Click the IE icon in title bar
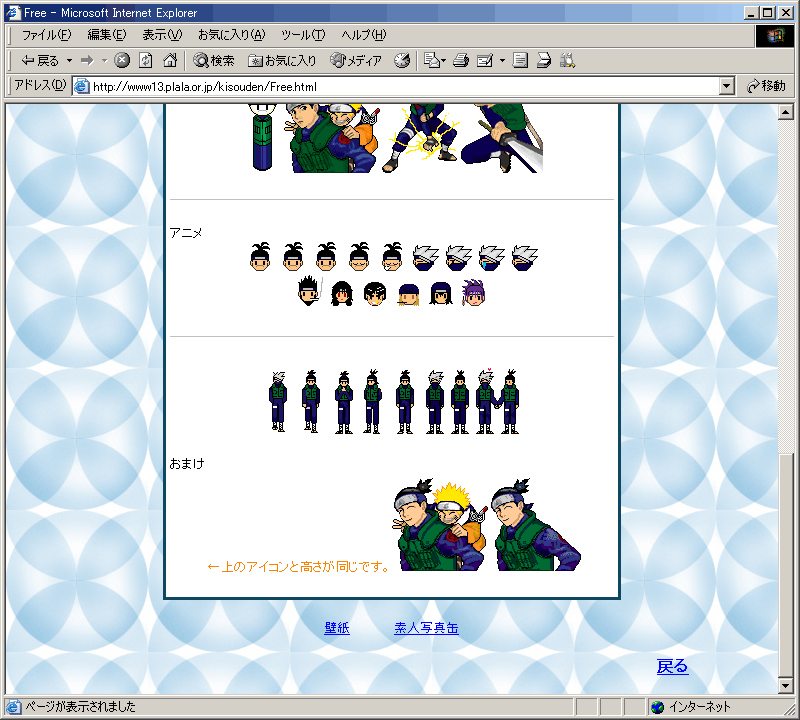The image size is (800, 720). [13, 12]
